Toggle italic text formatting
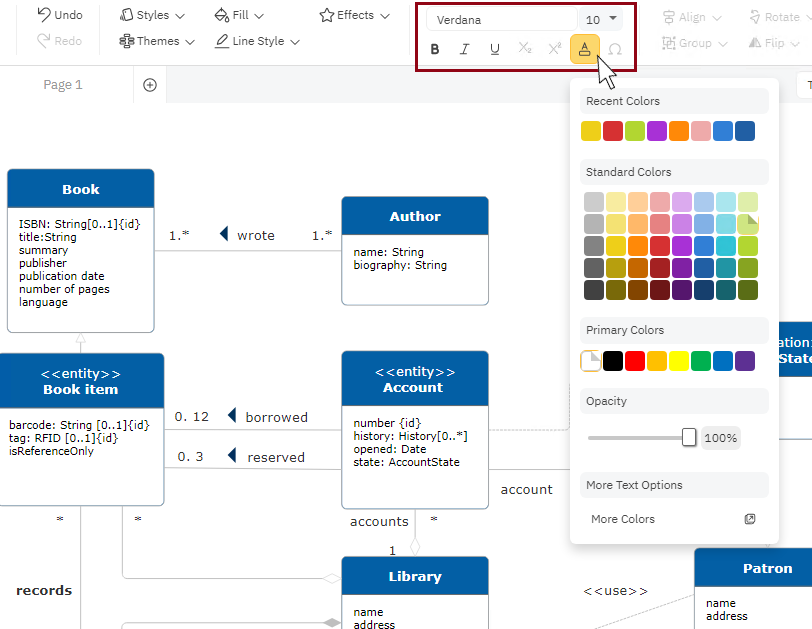The image size is (812, 629). coord(465,49)
